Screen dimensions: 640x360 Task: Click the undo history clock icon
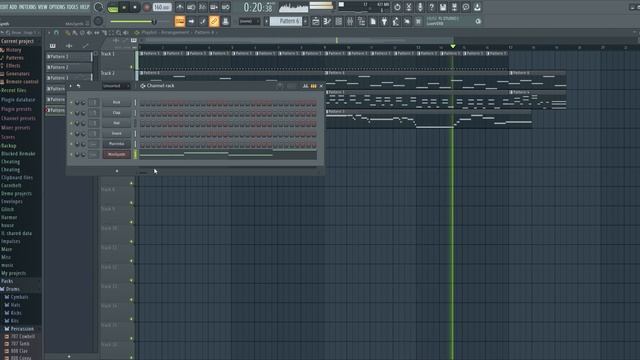(x=397, y=7)
